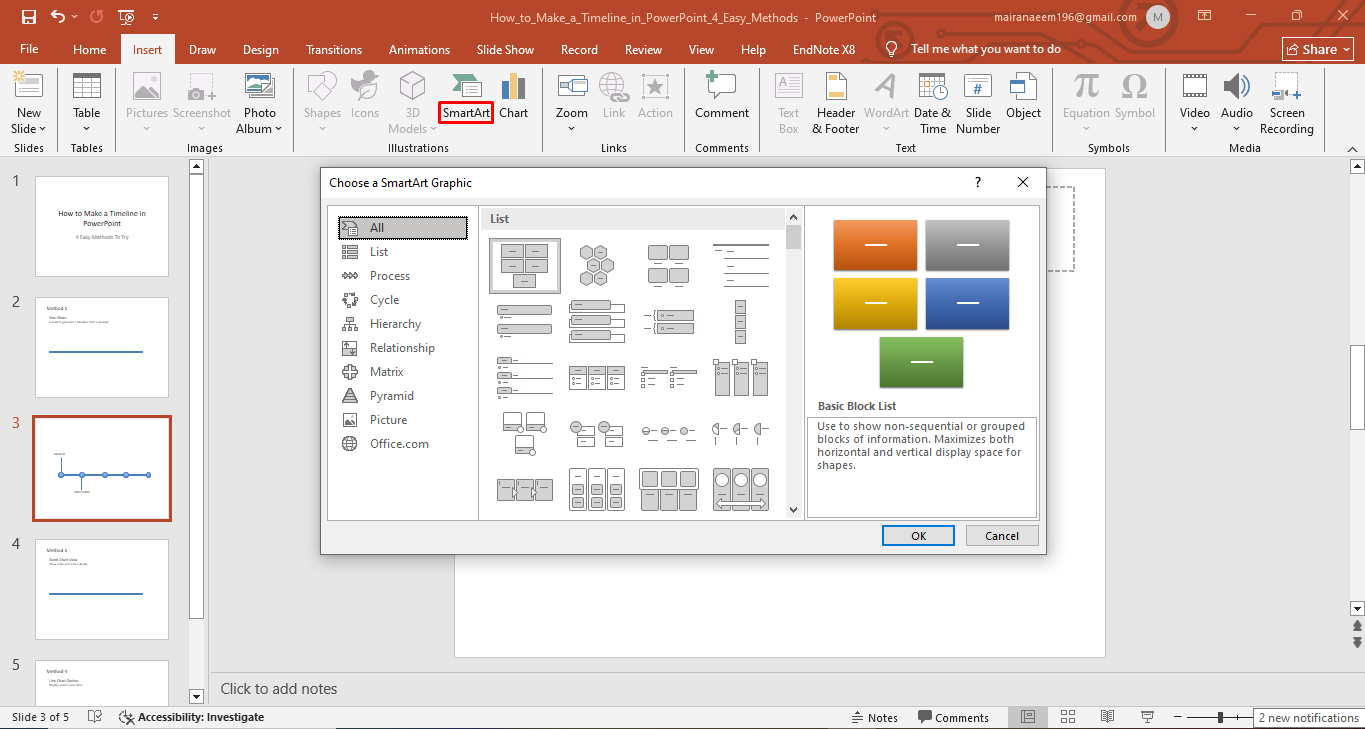Click to add notes area
The width and height of the screenshot is (1365, 729).
(x=279, y=688)
